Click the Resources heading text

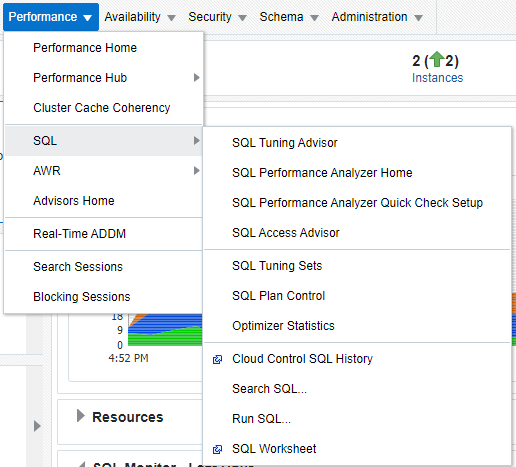click(128, 417)
